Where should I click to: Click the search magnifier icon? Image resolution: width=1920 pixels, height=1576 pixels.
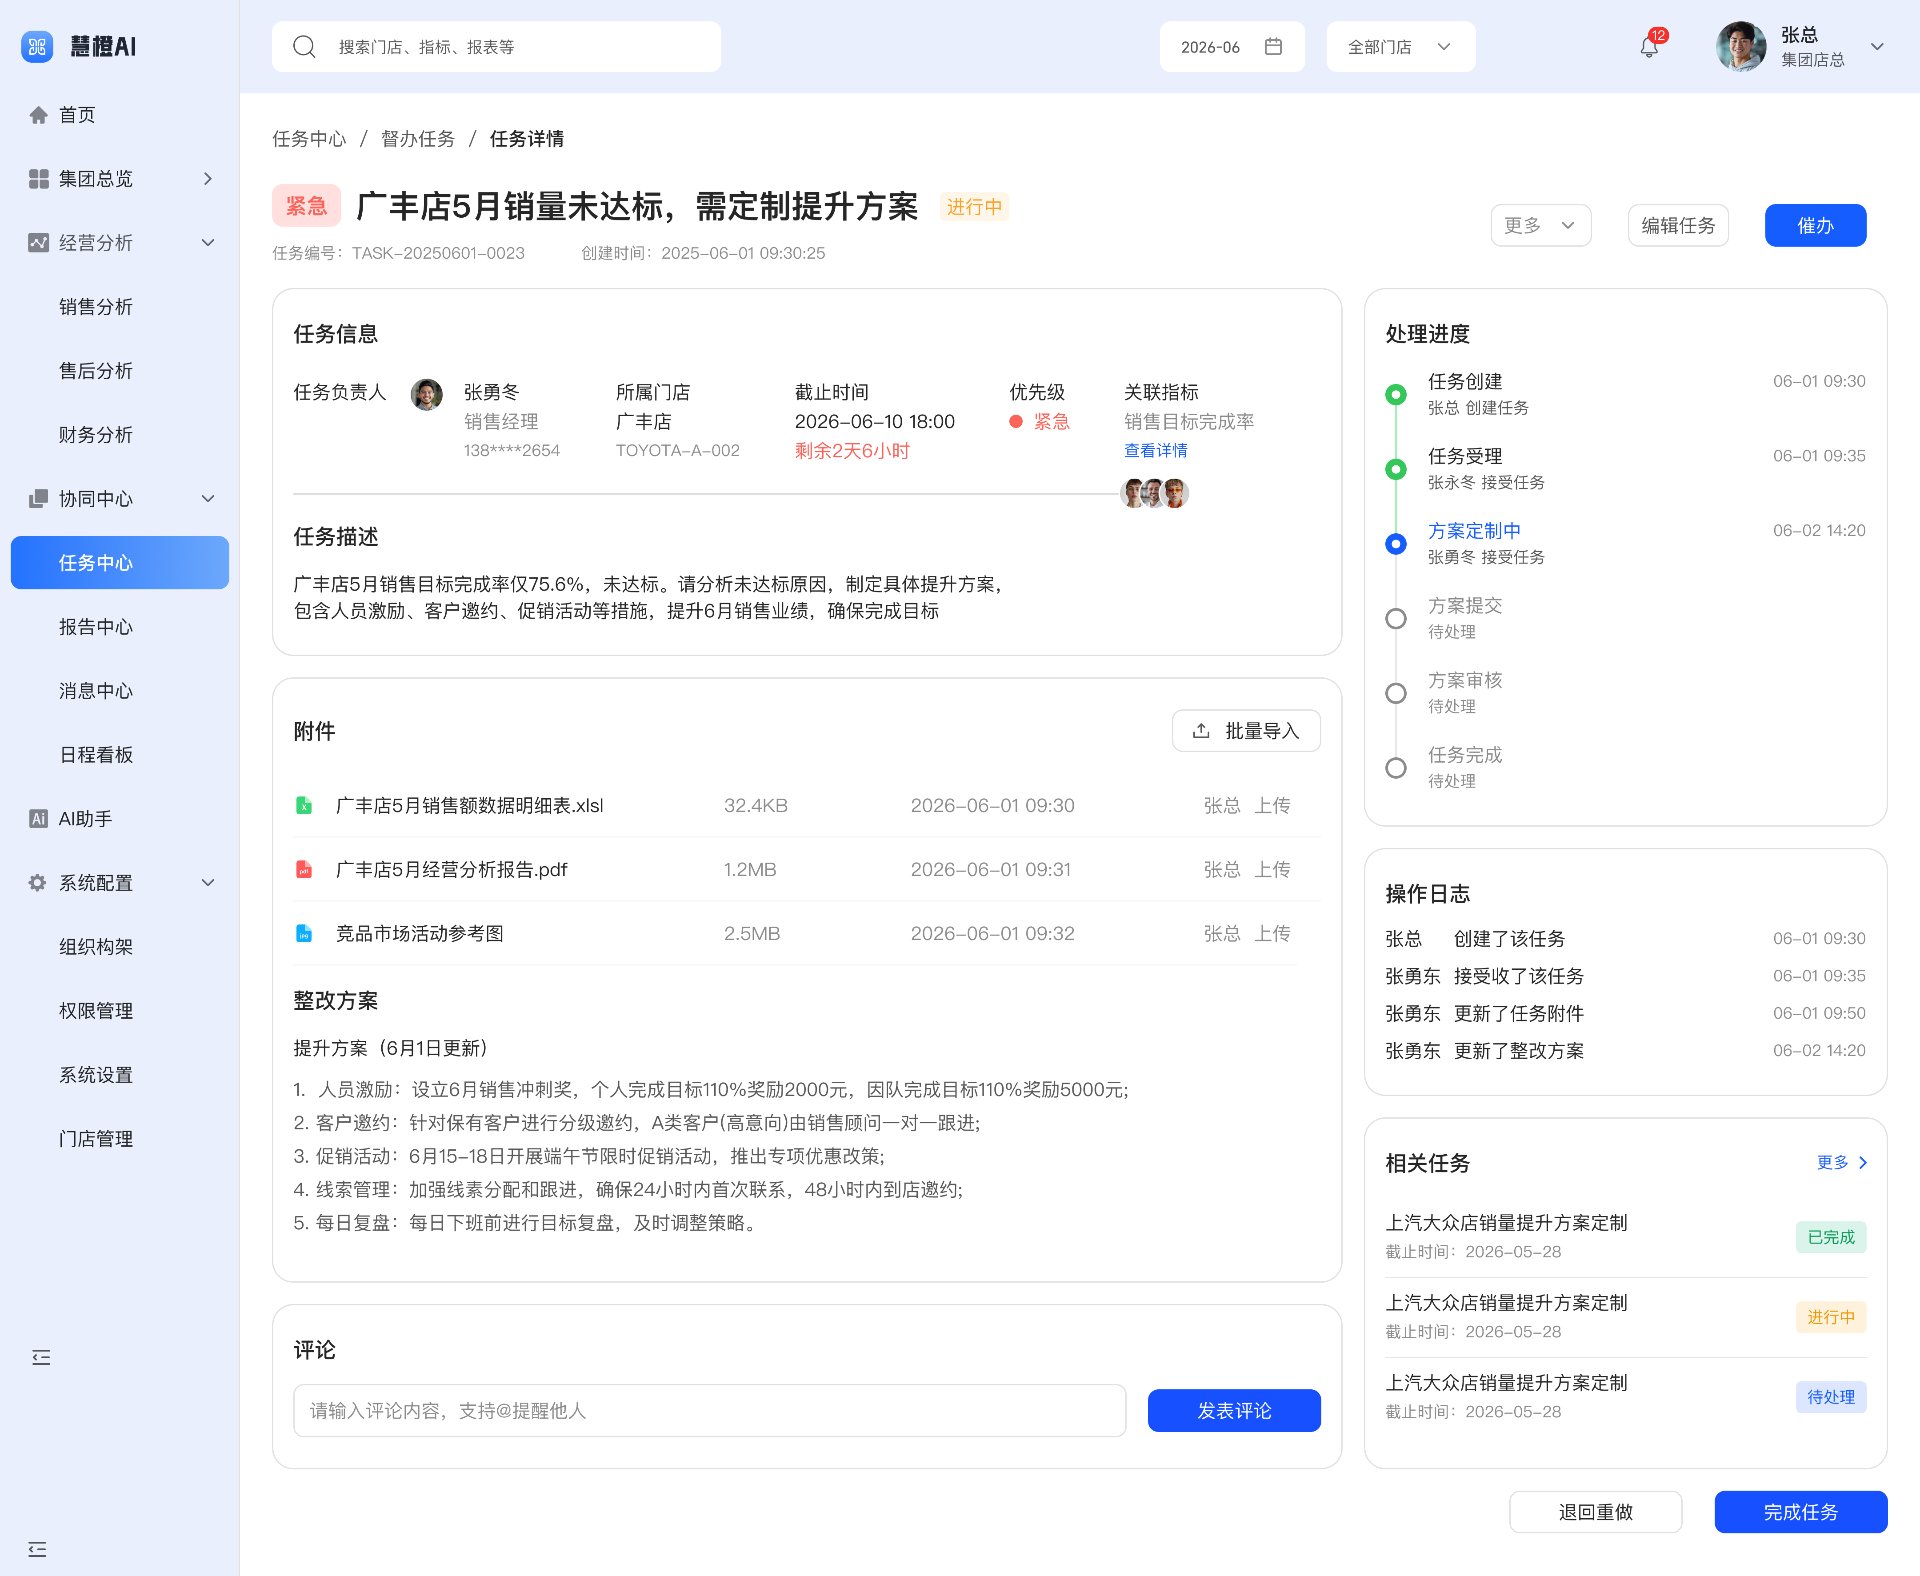point(304,47)
